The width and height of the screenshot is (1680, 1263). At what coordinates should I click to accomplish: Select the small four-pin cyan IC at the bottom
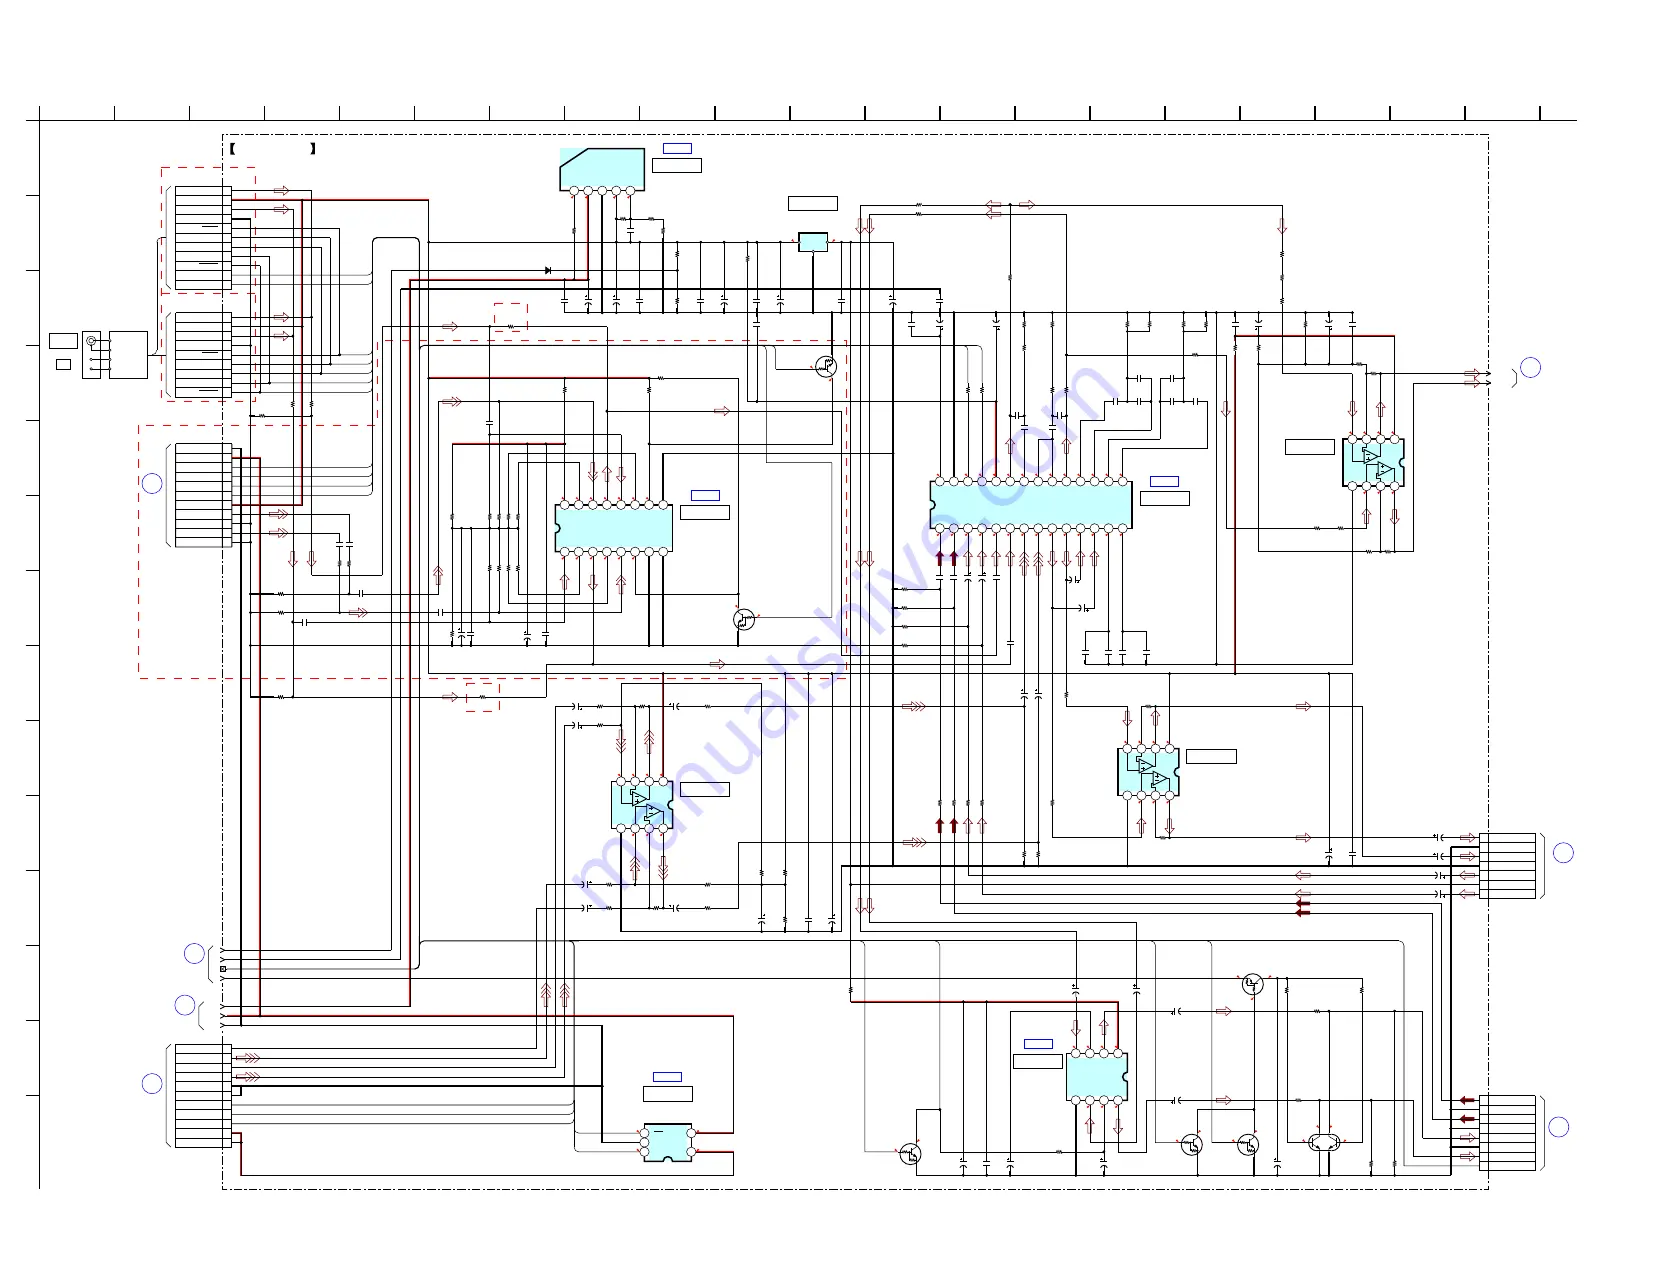[668, 1142]
